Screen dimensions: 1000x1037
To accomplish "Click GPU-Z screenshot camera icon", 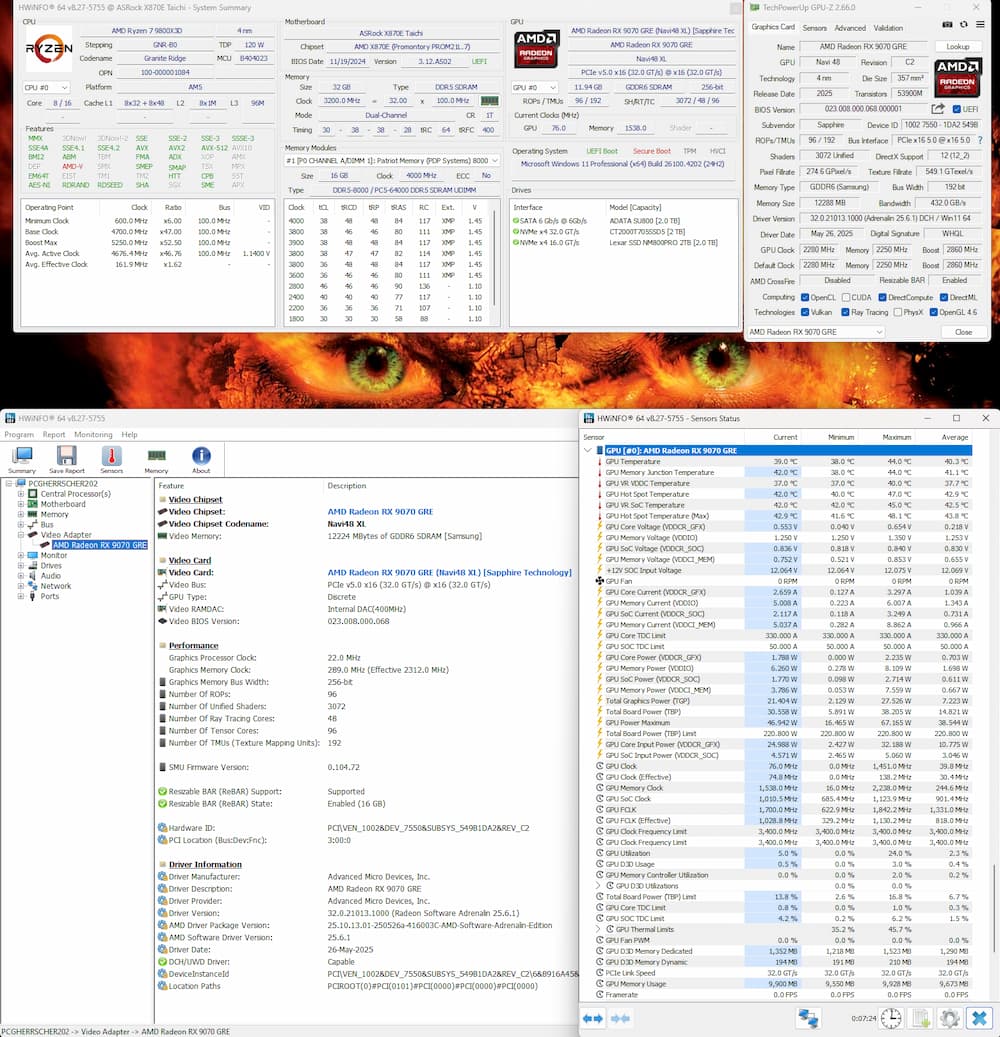I will click(x=947, y=24).
